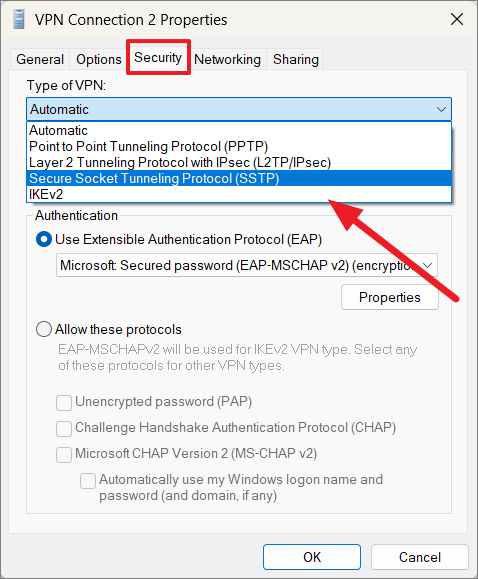Go to the Networking tab
This screenshot has height=579, width=478.
[x=228, y=59]
